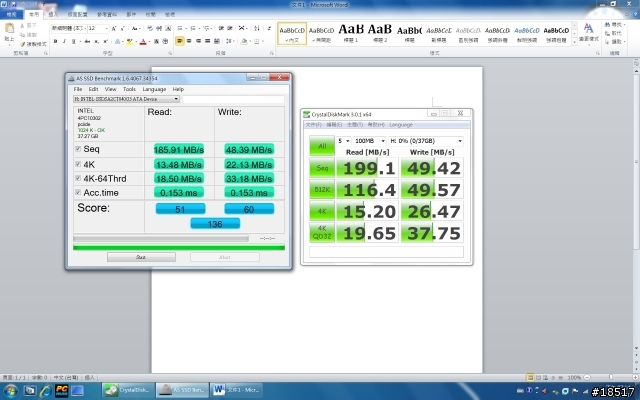This screenshot has width=640, height=400.
Task: Switch to the Insert ribbon tab
Action: click(53, 14)
